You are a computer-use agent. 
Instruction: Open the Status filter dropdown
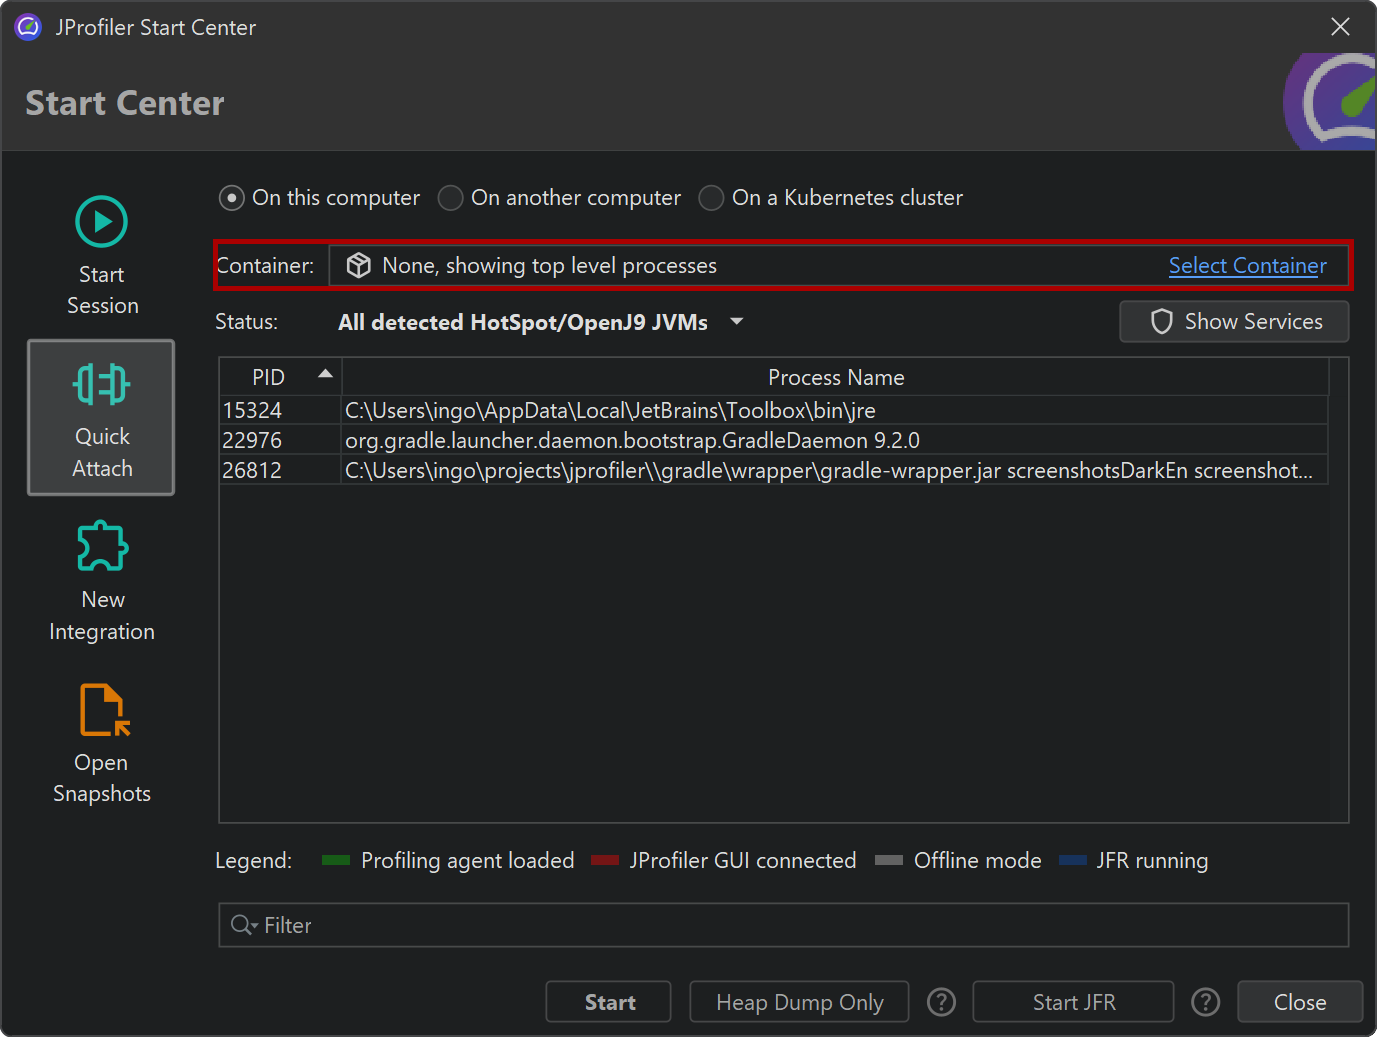pyautogui.click(x=737, y=322)
